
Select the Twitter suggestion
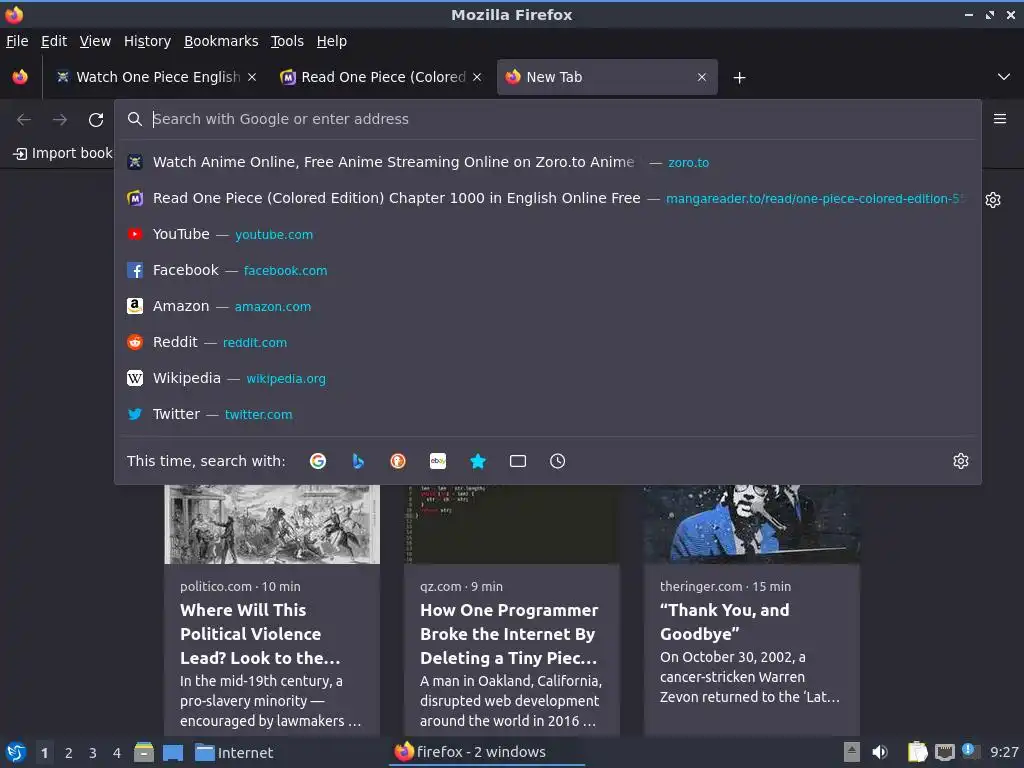pyautogui.click(x=547, y=414)
